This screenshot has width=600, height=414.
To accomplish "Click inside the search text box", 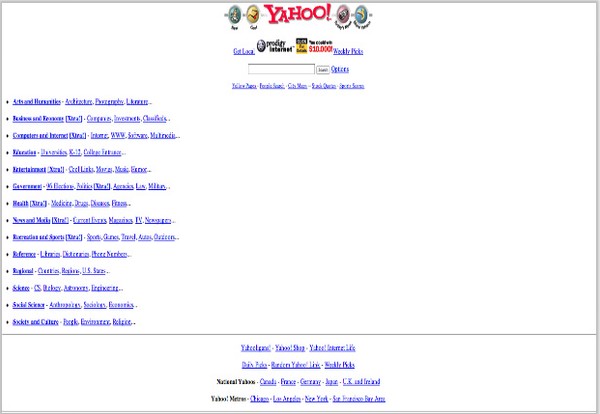I will [281, 70].
